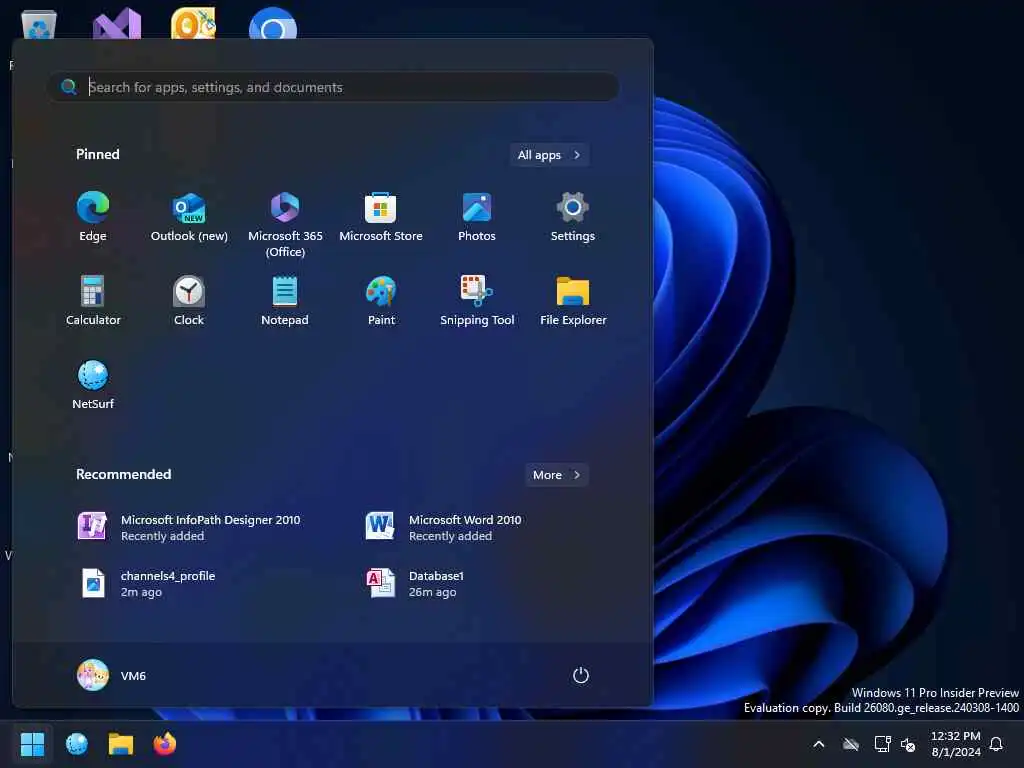Click the search box for apps and documents
This screenshot has width=1024, height=768.
coord(334,87)
